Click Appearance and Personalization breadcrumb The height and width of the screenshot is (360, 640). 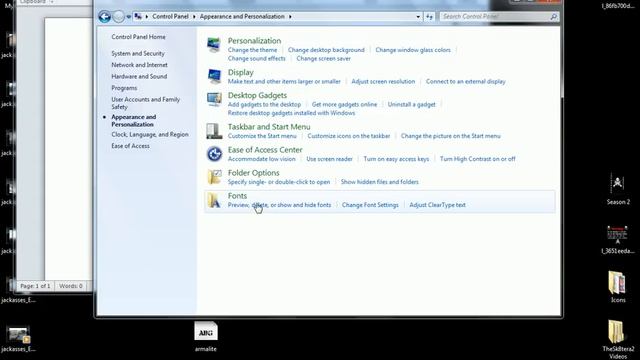pos(242,16)
